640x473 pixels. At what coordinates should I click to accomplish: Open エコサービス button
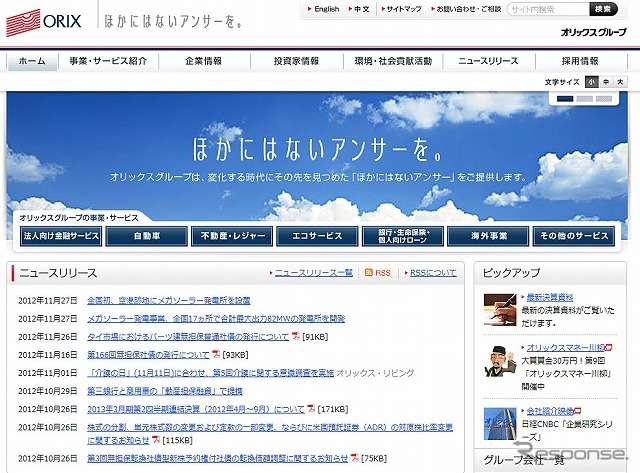[x=317, y=236]
